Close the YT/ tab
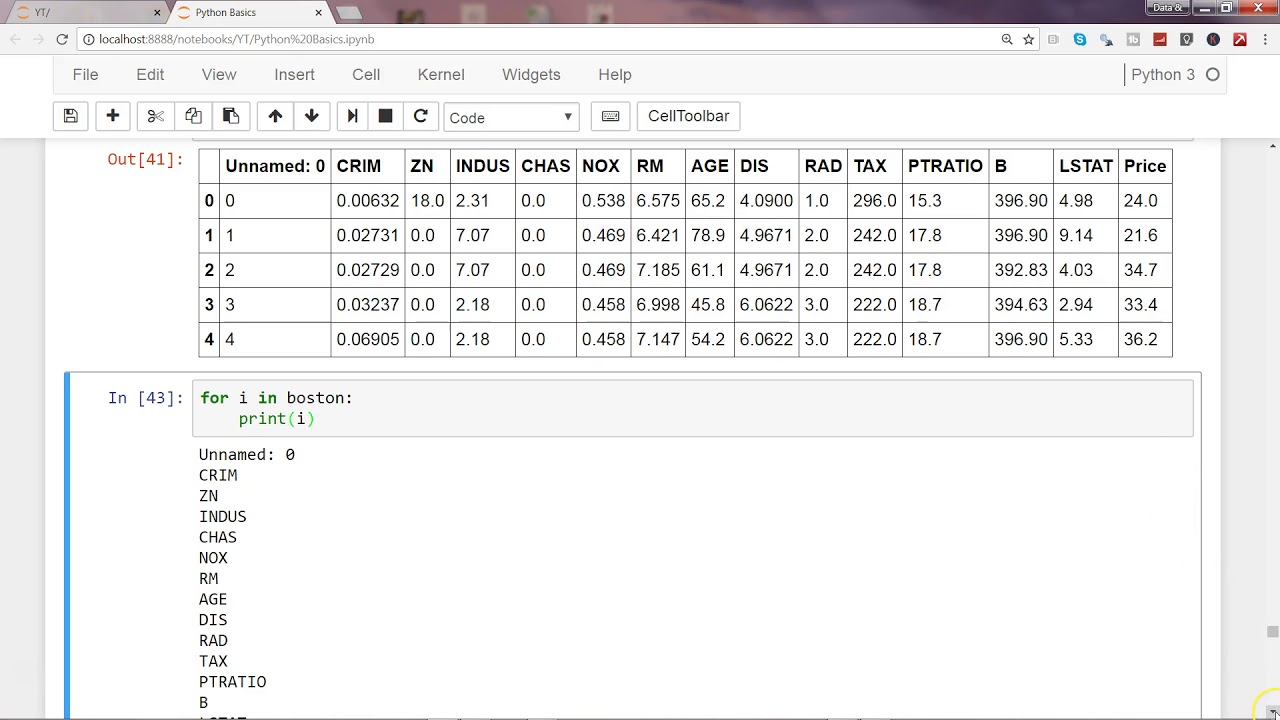 pos(157,12)
